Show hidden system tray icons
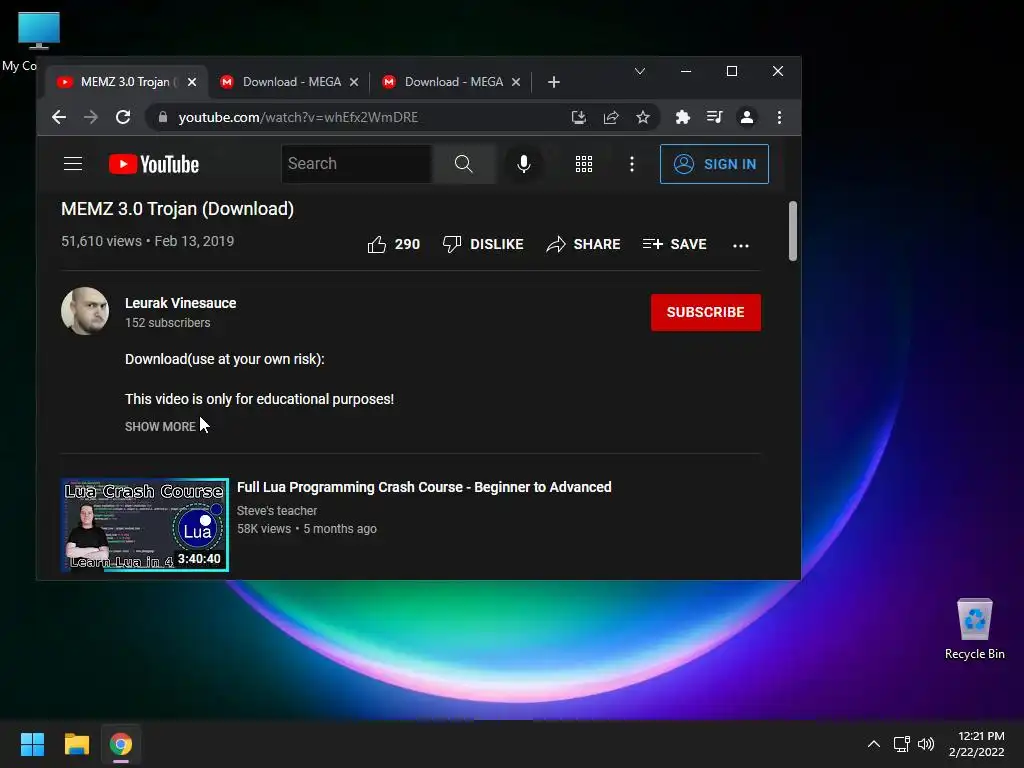 [x=874, y=744]
